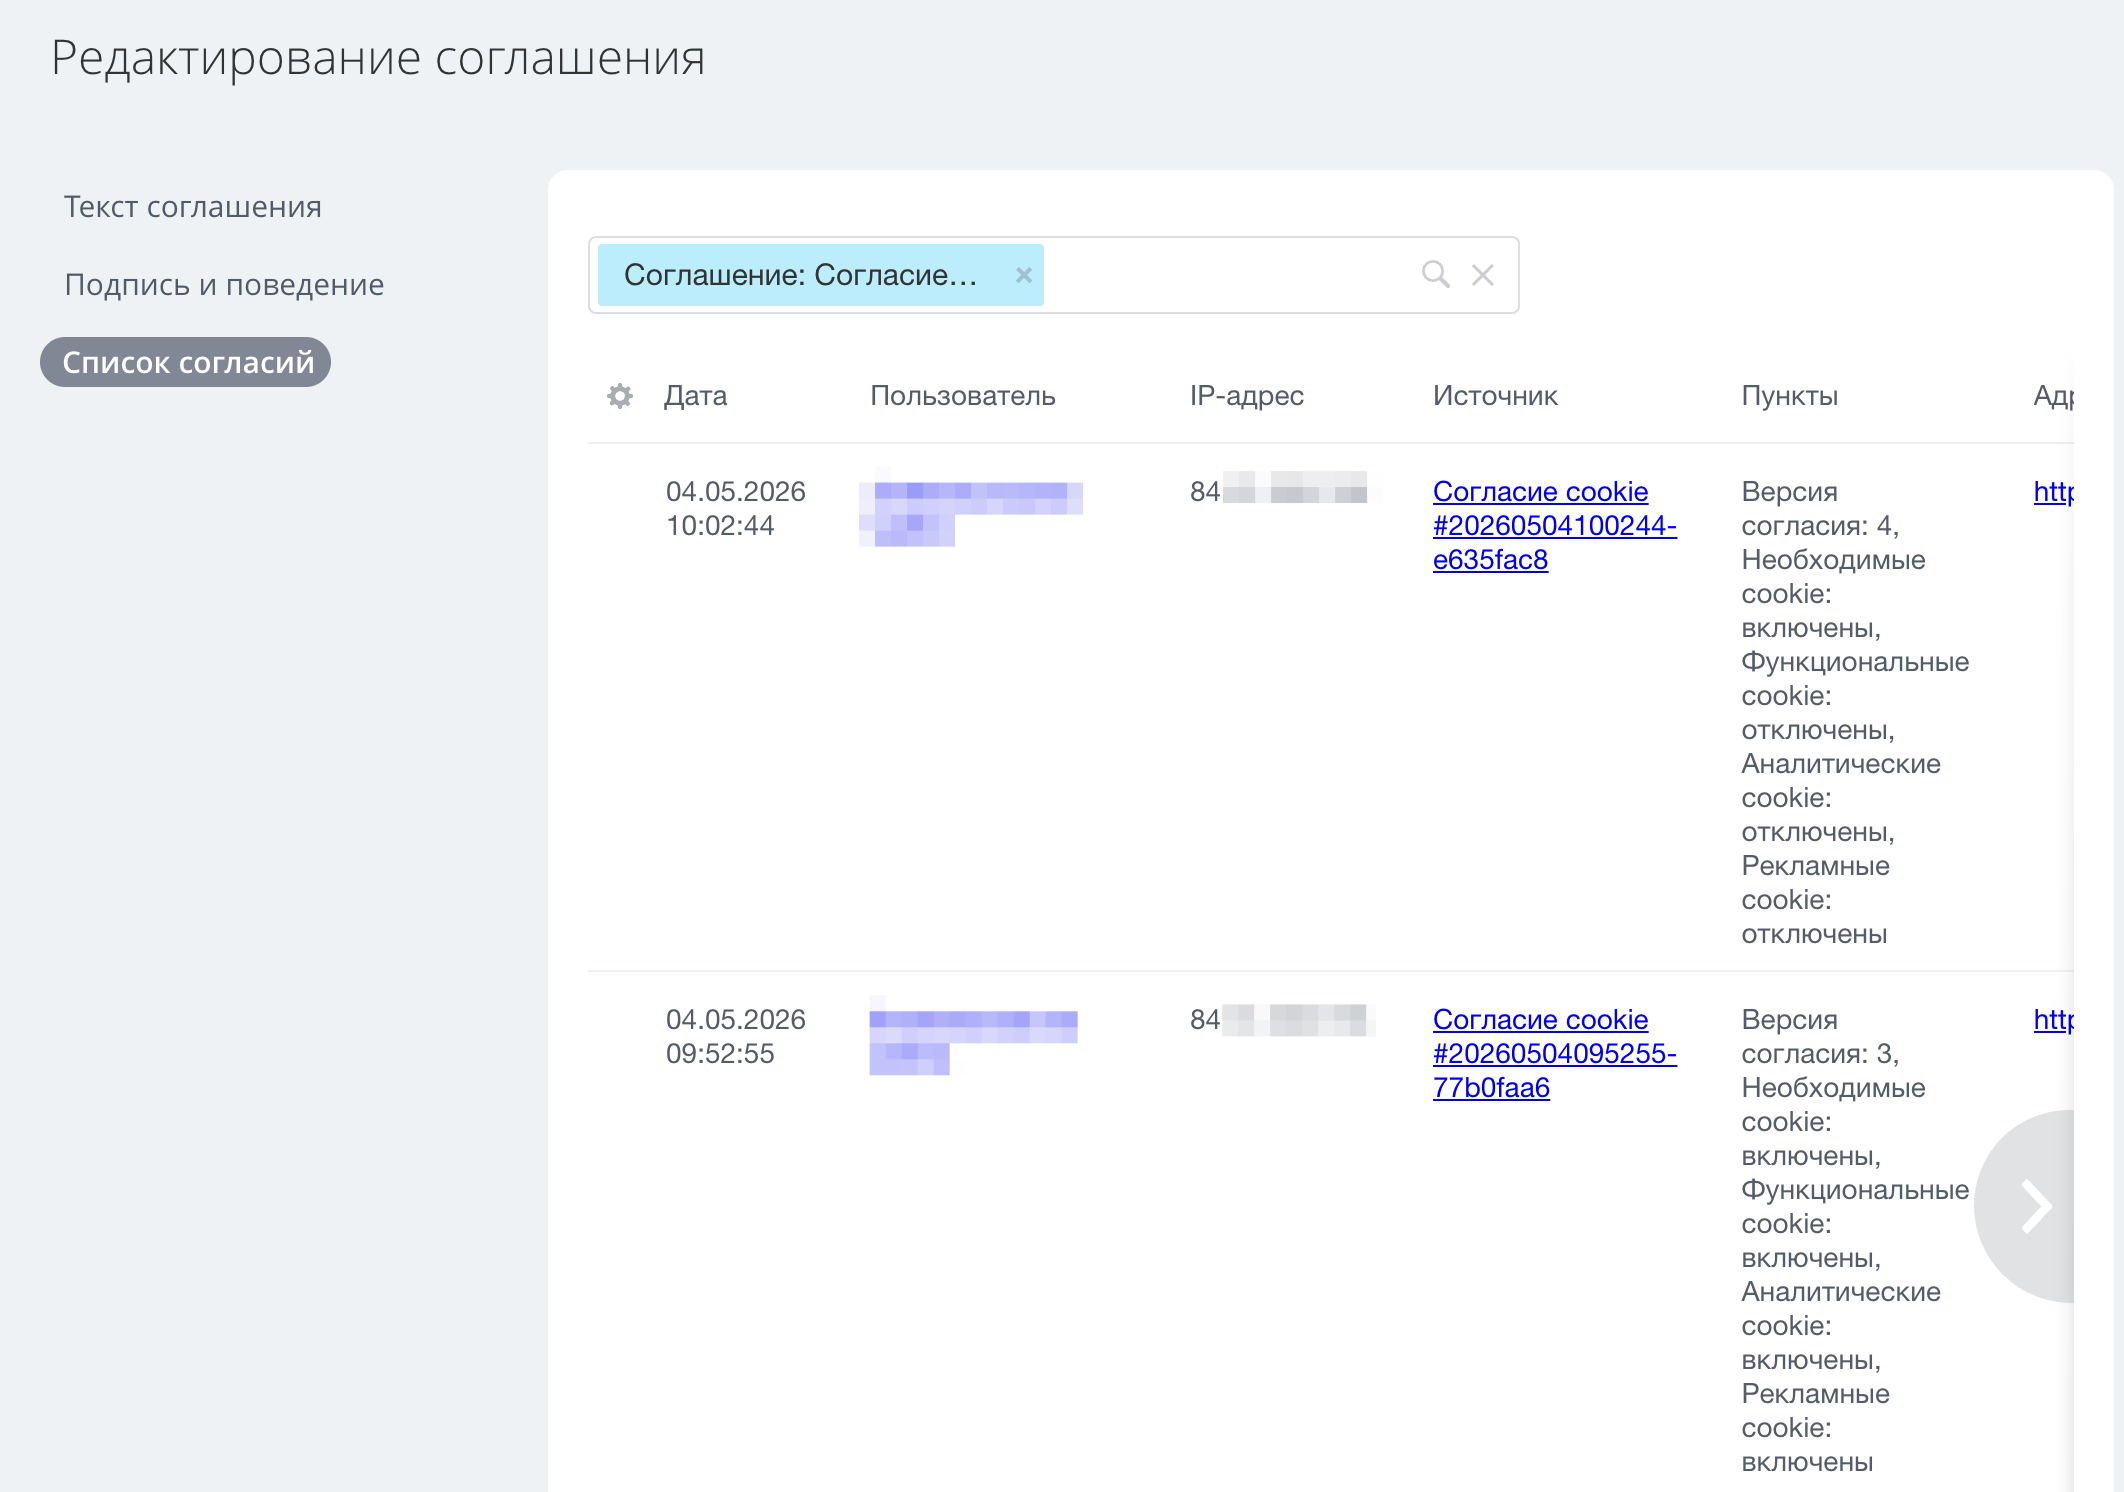Click the 'Версия согласия: 4' points cell
Viewport: 2124px width, 1492px height.
[1855, 713]
